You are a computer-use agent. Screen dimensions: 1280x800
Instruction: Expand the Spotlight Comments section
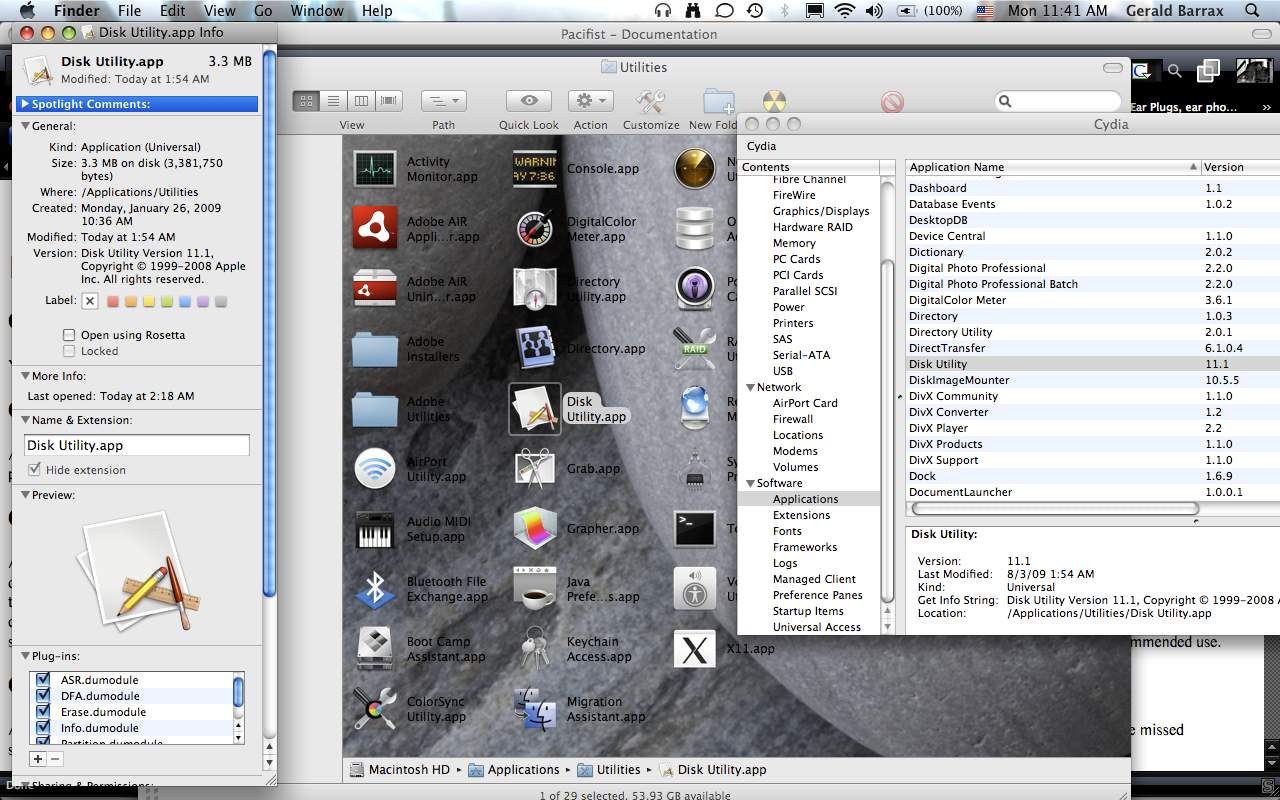25,104
